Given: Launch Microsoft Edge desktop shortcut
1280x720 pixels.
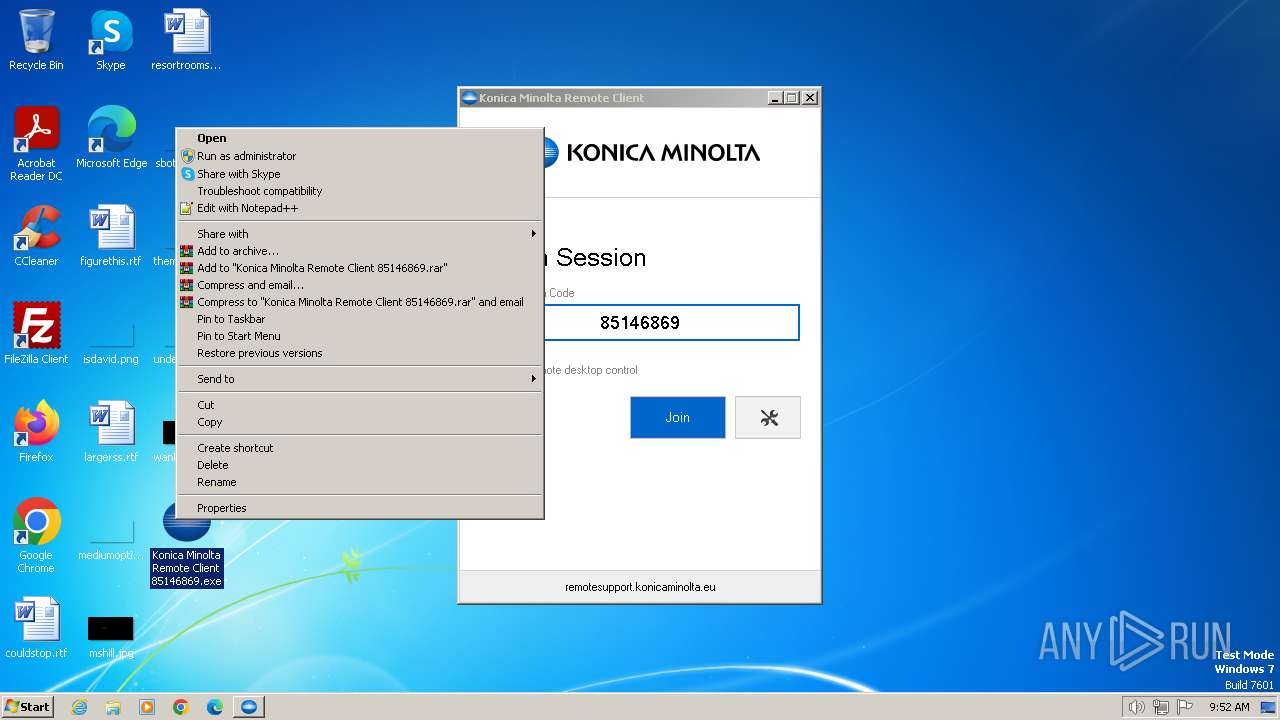Looking at the screenshot, I should [111, 137].
